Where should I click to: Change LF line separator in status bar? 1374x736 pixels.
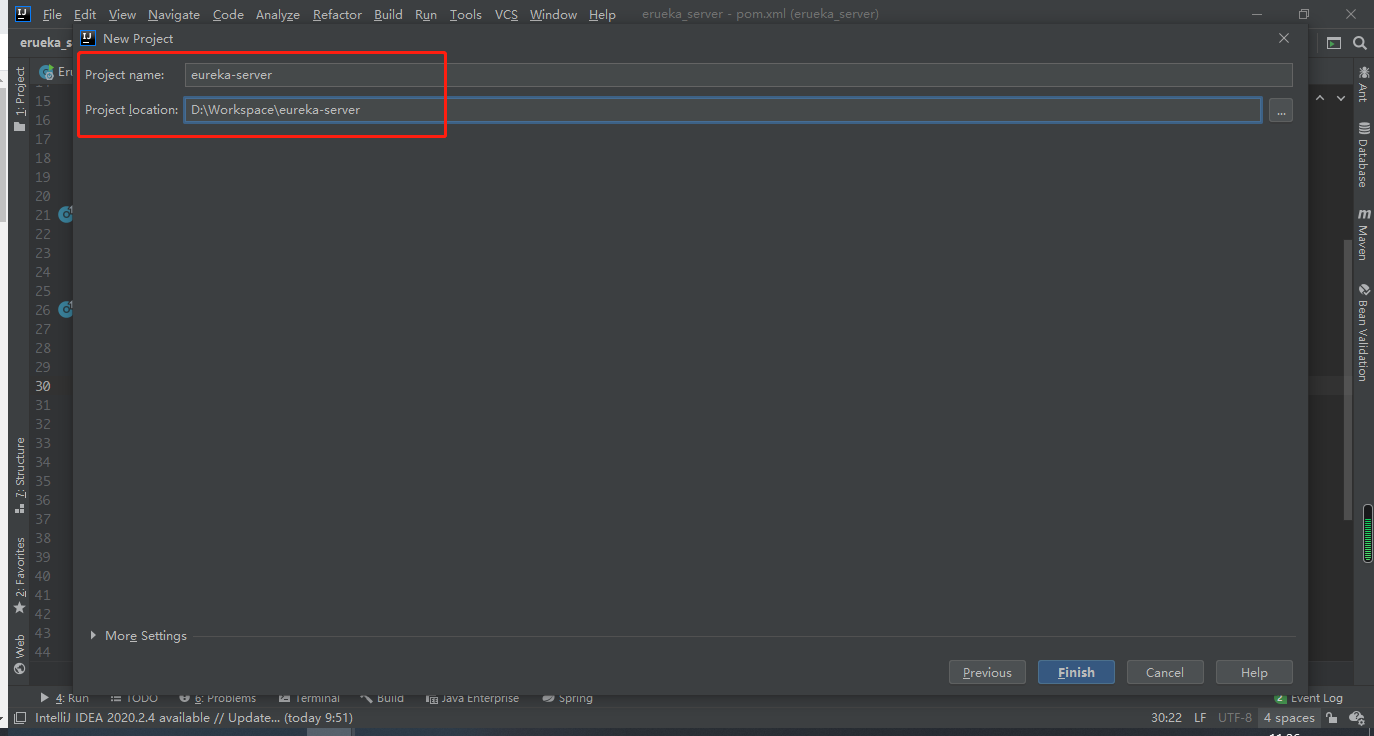click(1200, 717)
